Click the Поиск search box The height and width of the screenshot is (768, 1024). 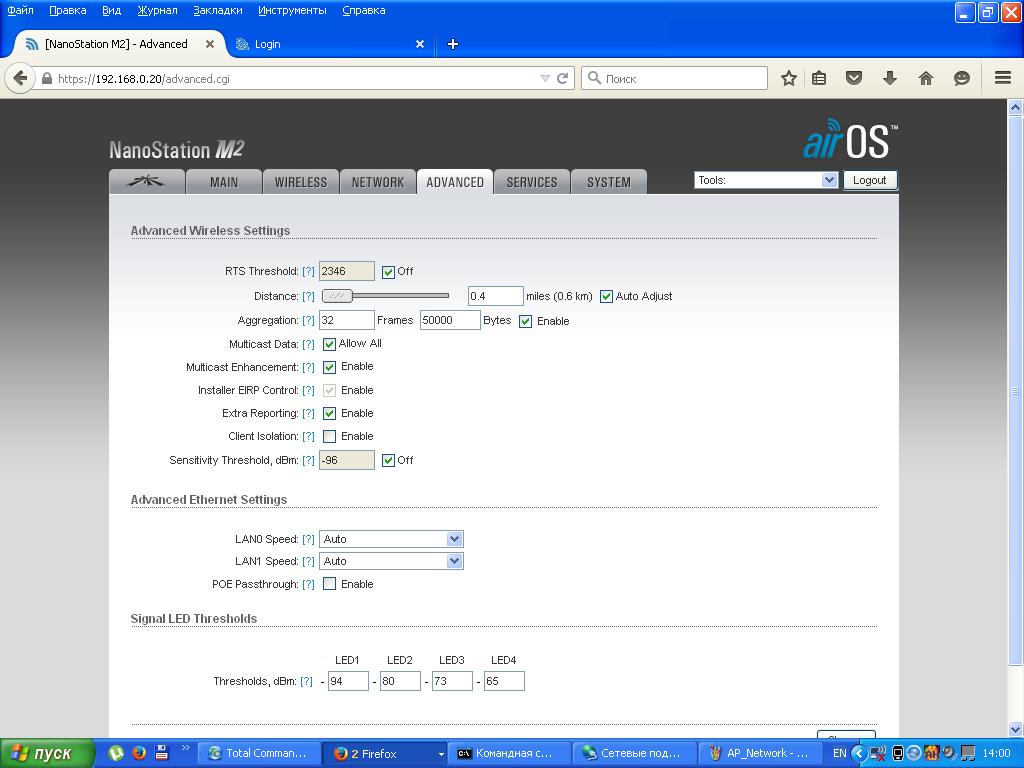pyautogui.click(x=675, y=78)
